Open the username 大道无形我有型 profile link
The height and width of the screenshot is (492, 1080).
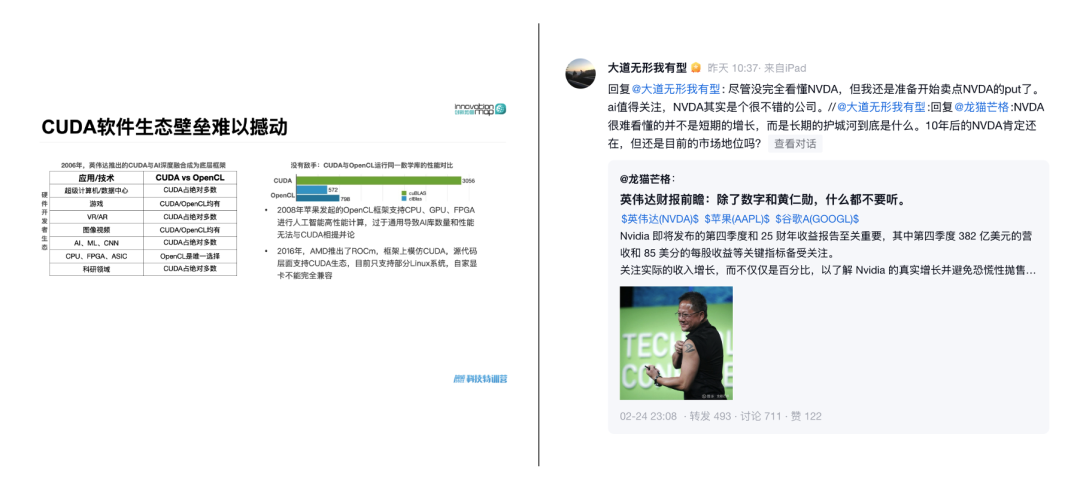tap(647, 68)
